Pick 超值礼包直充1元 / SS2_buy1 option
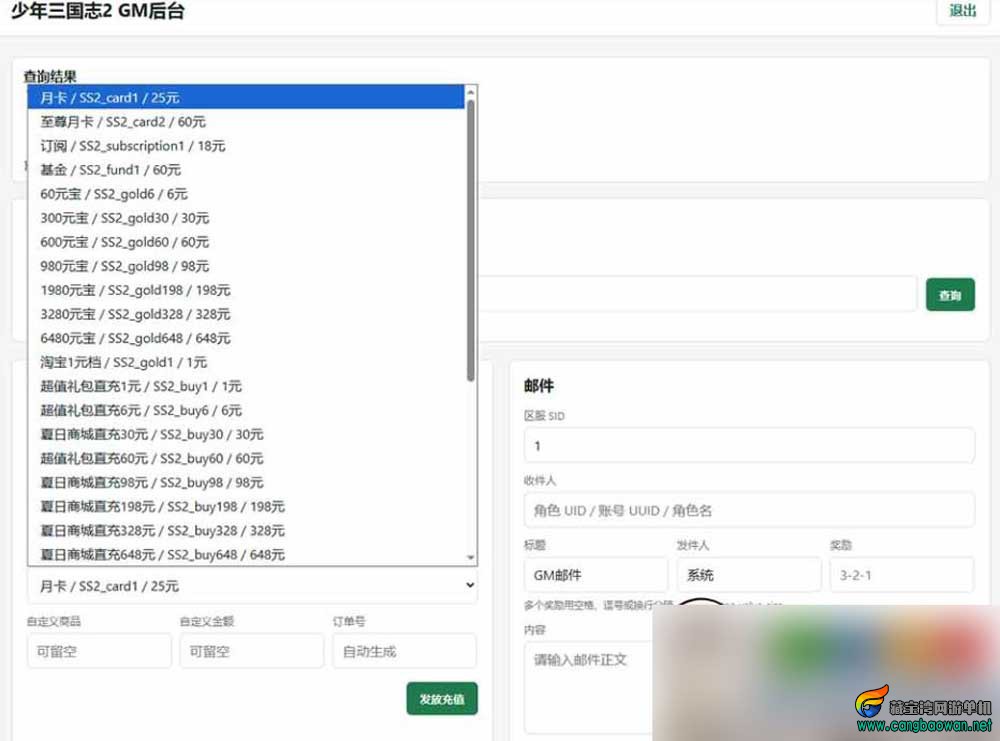This screenshot has height=741, width=1000. (x=246, y=386)
